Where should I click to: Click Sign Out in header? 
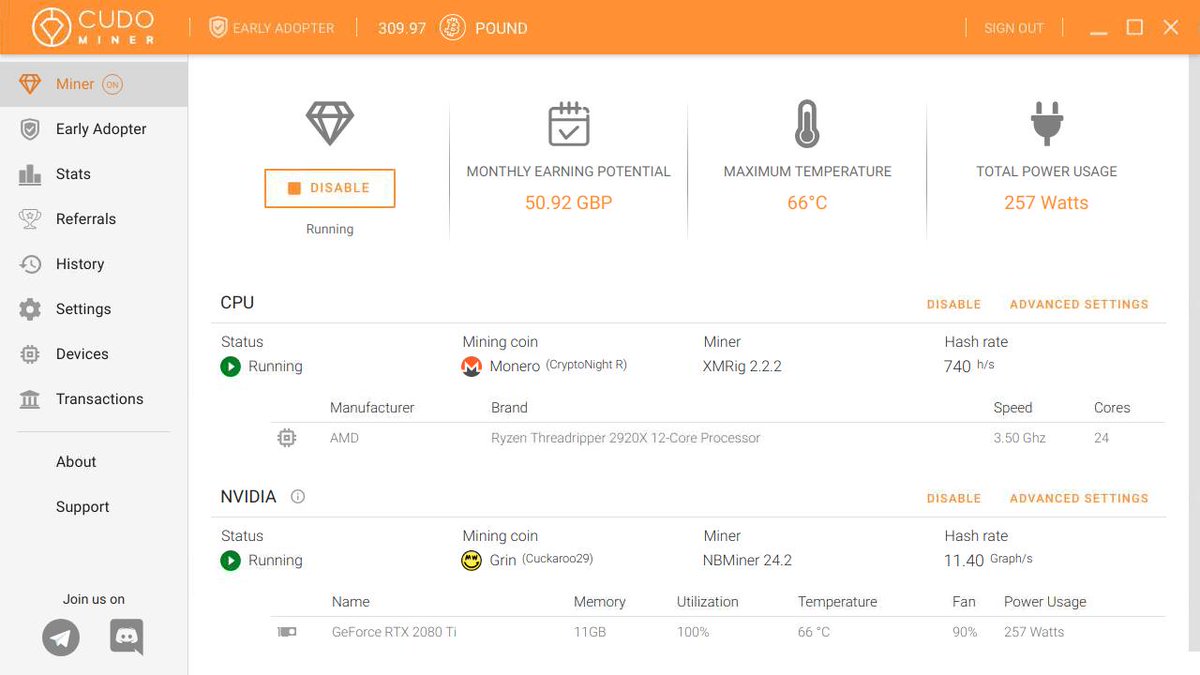1014,28
